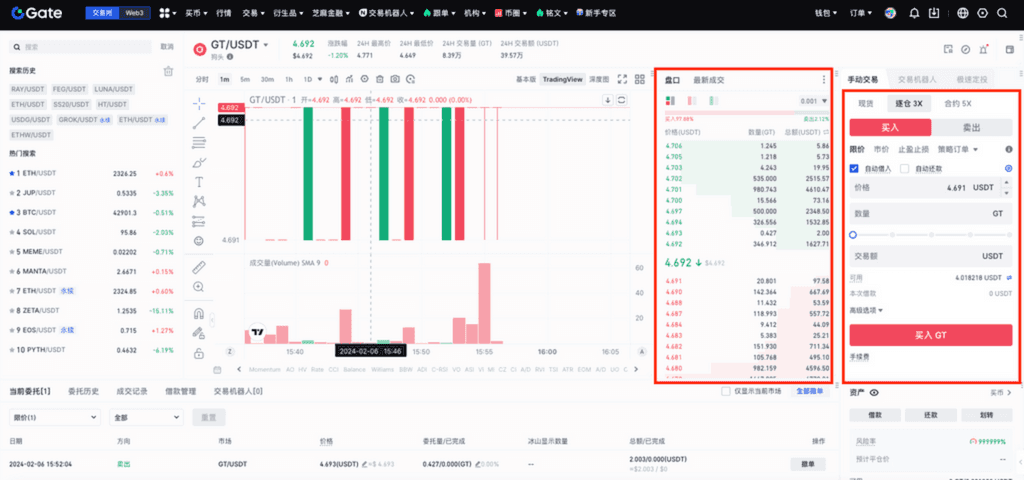
Task: Open the 0.001 order book precision dropdown
Action: (814, 100)
